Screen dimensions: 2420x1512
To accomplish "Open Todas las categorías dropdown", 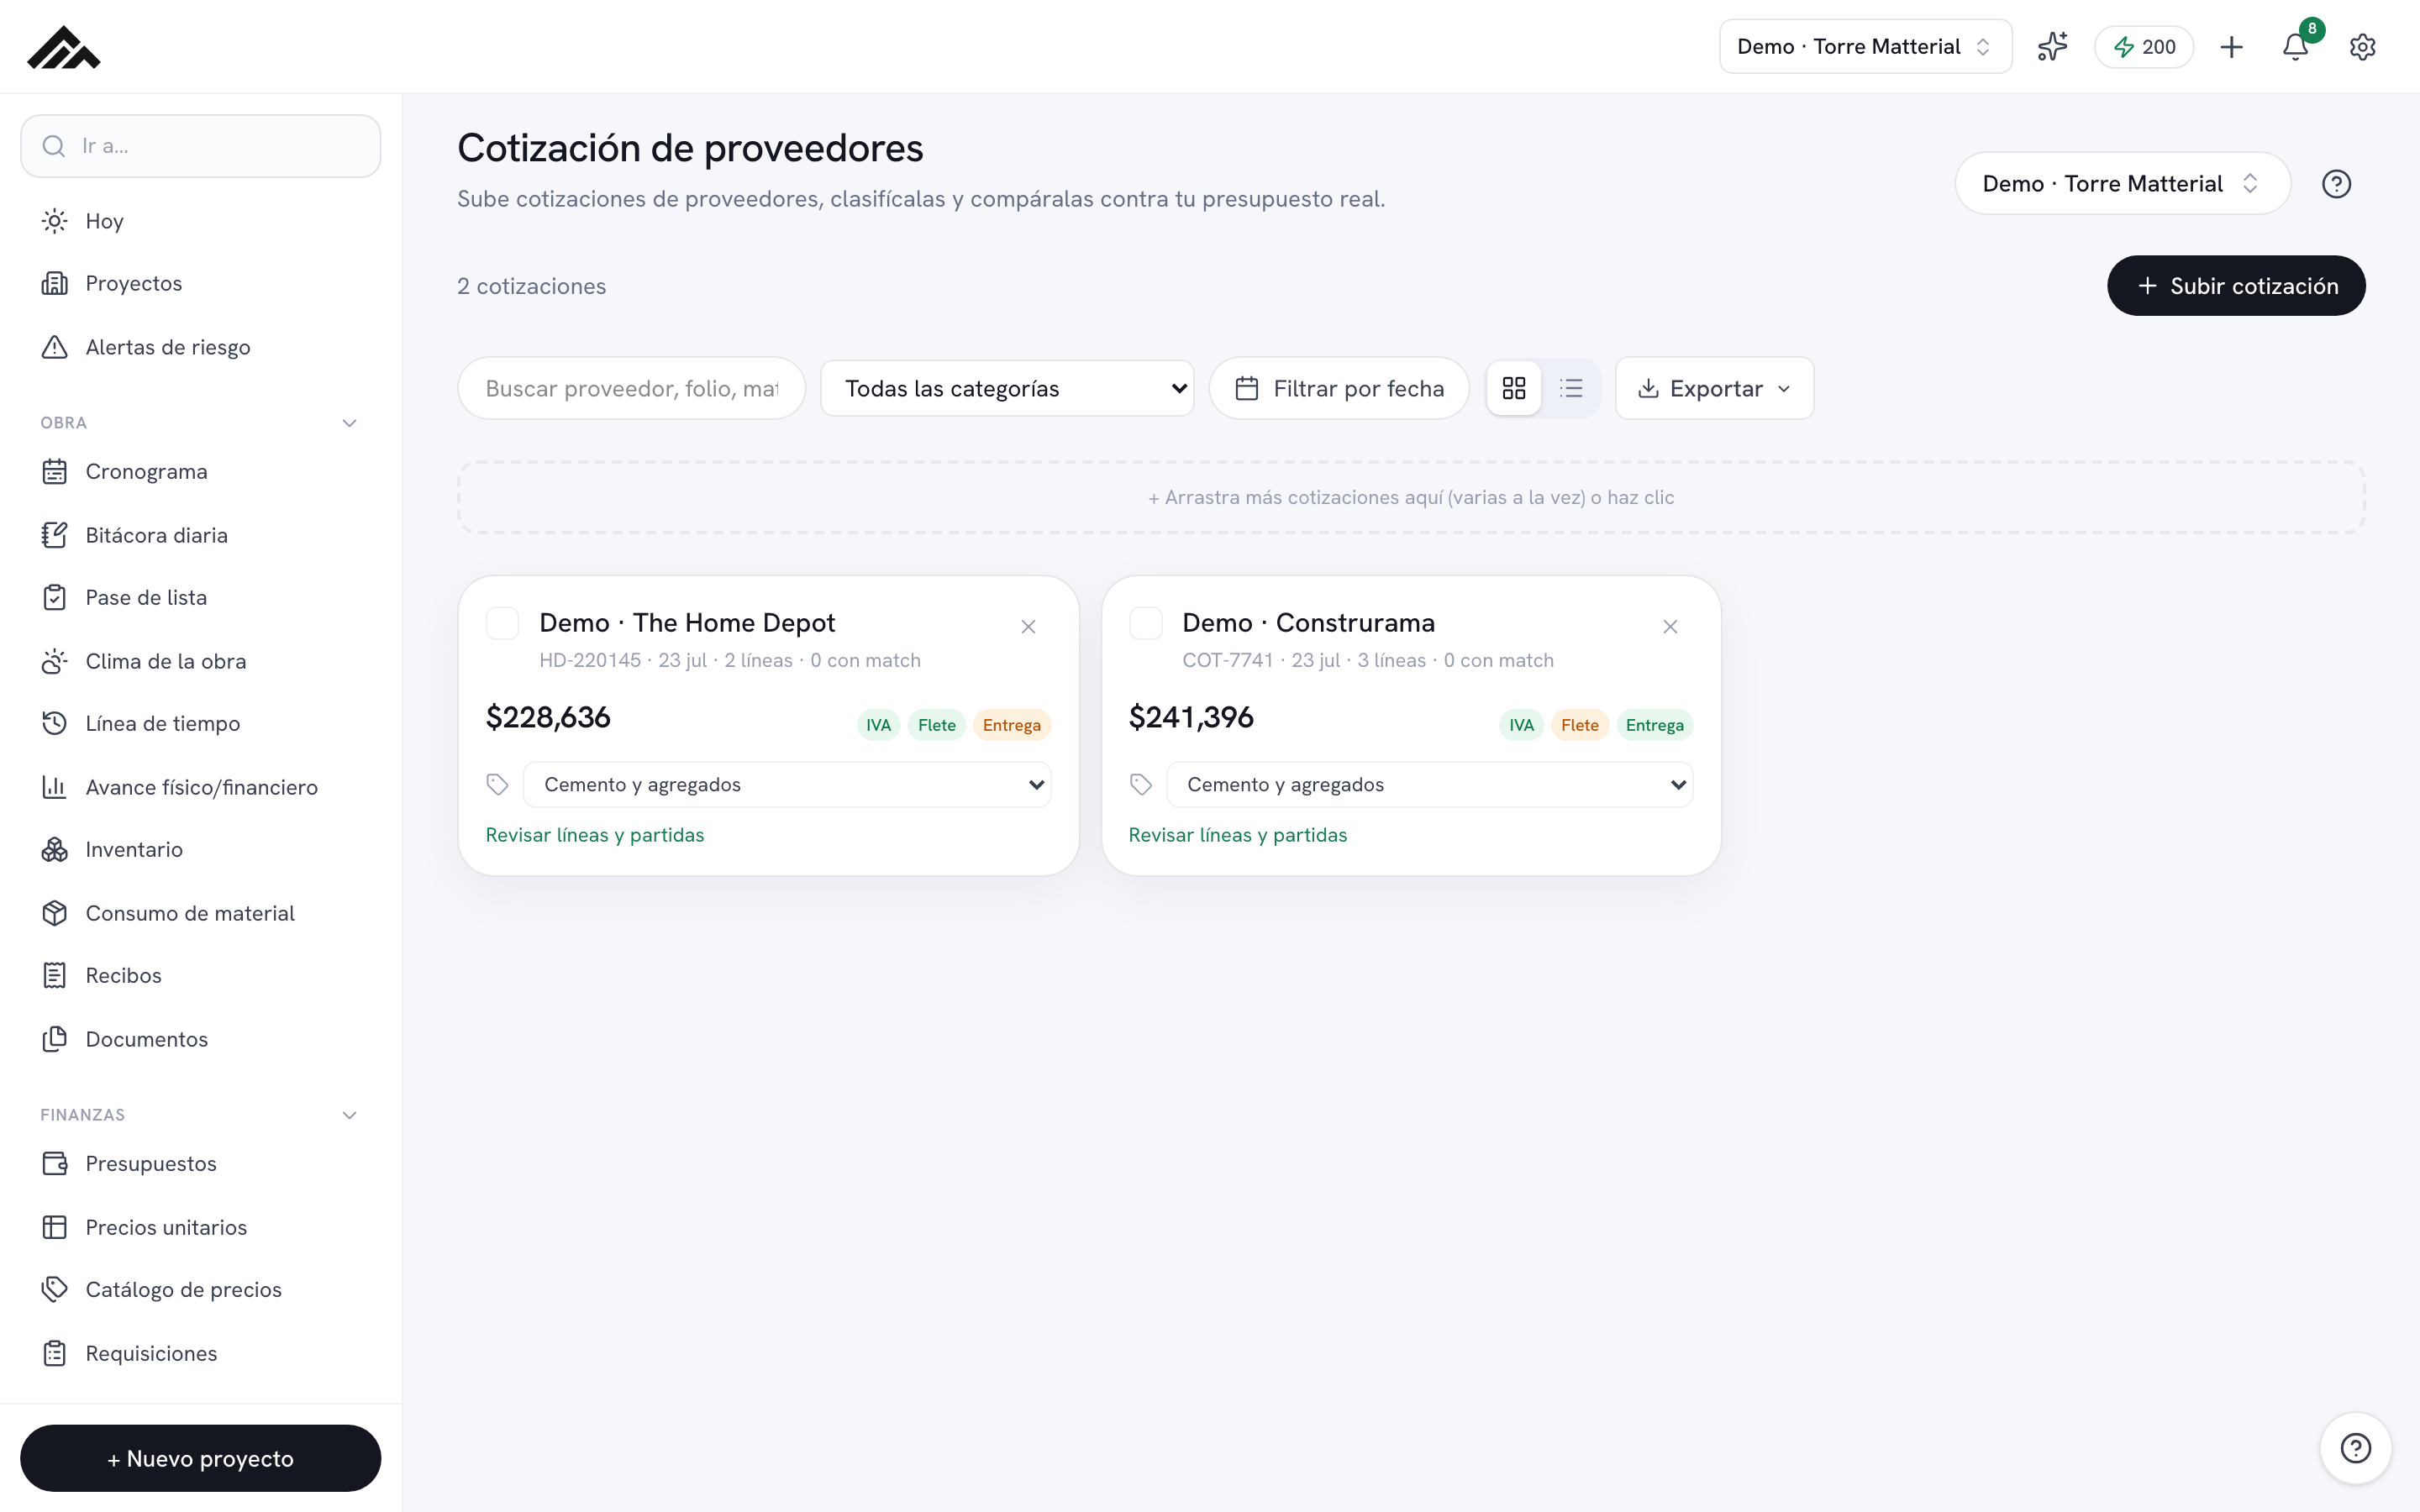I will click(1007, 388).
